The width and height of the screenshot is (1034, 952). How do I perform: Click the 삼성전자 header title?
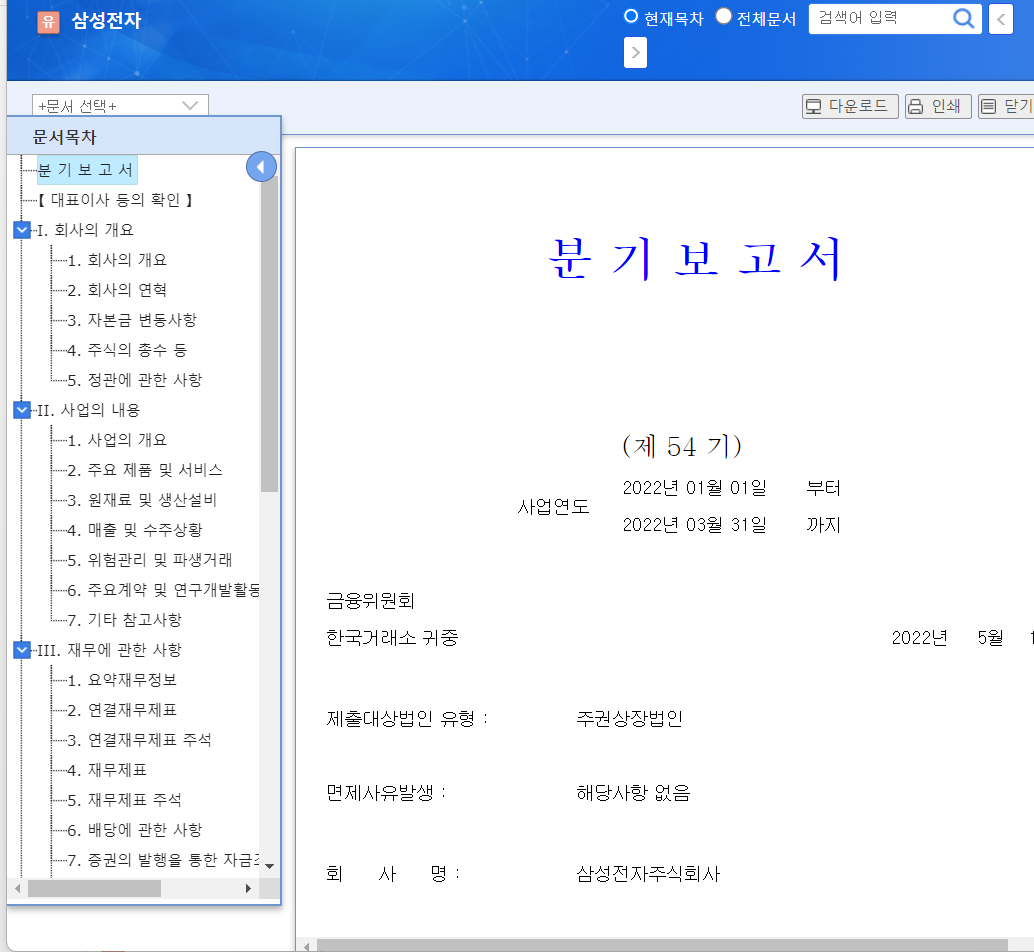(106, 20)
